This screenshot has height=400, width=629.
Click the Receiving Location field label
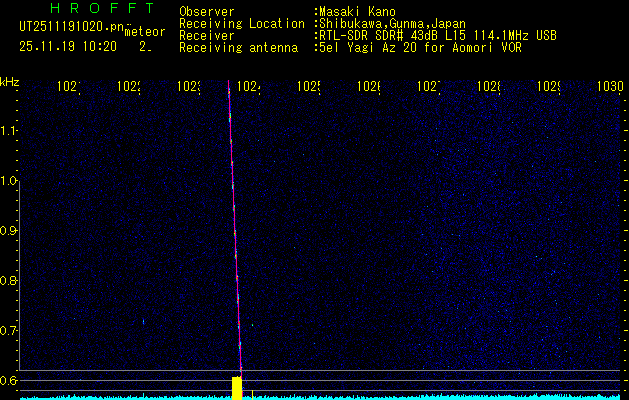pos(241,23)
